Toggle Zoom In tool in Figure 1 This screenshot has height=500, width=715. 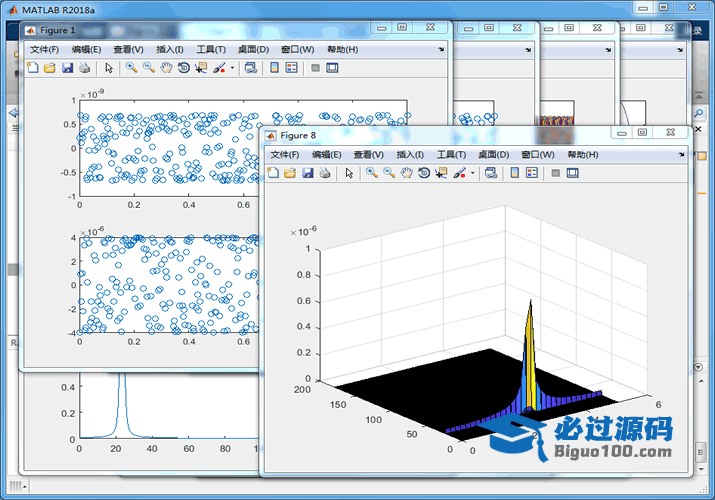pyautogui.click(x=131, y=68)
